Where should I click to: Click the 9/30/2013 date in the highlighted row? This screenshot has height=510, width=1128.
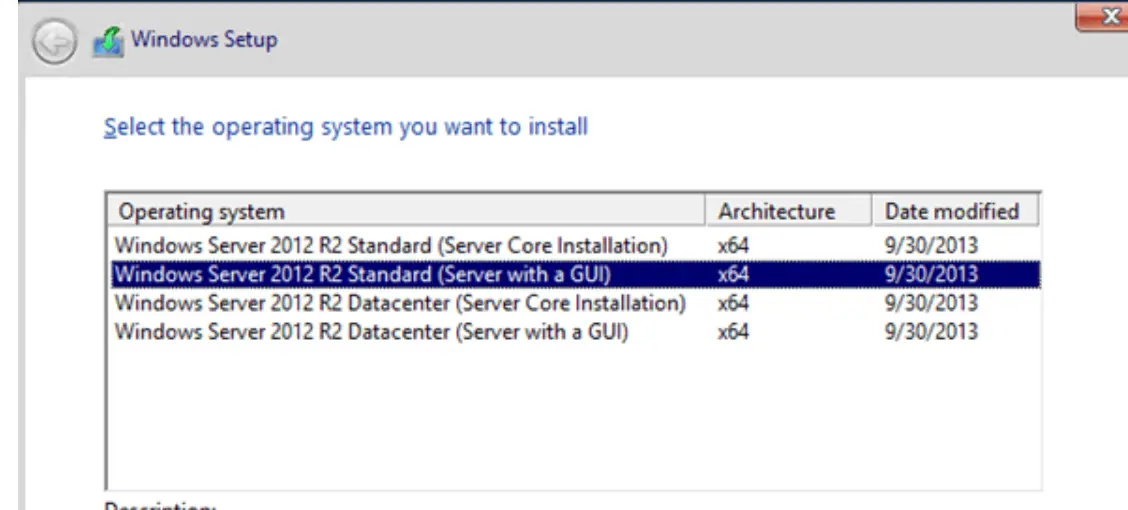931,274
